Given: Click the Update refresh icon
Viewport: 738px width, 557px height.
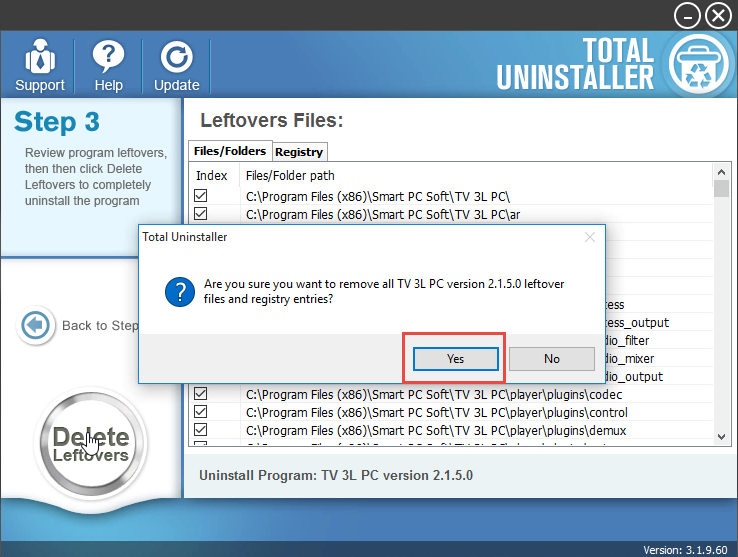Looking at the screenshot, I should click(176, 57).
